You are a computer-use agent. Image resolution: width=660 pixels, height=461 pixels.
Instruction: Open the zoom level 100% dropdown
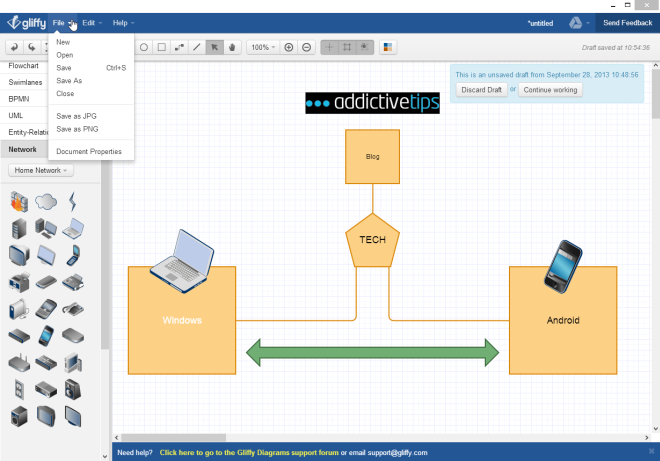click(x=263, y=47)
